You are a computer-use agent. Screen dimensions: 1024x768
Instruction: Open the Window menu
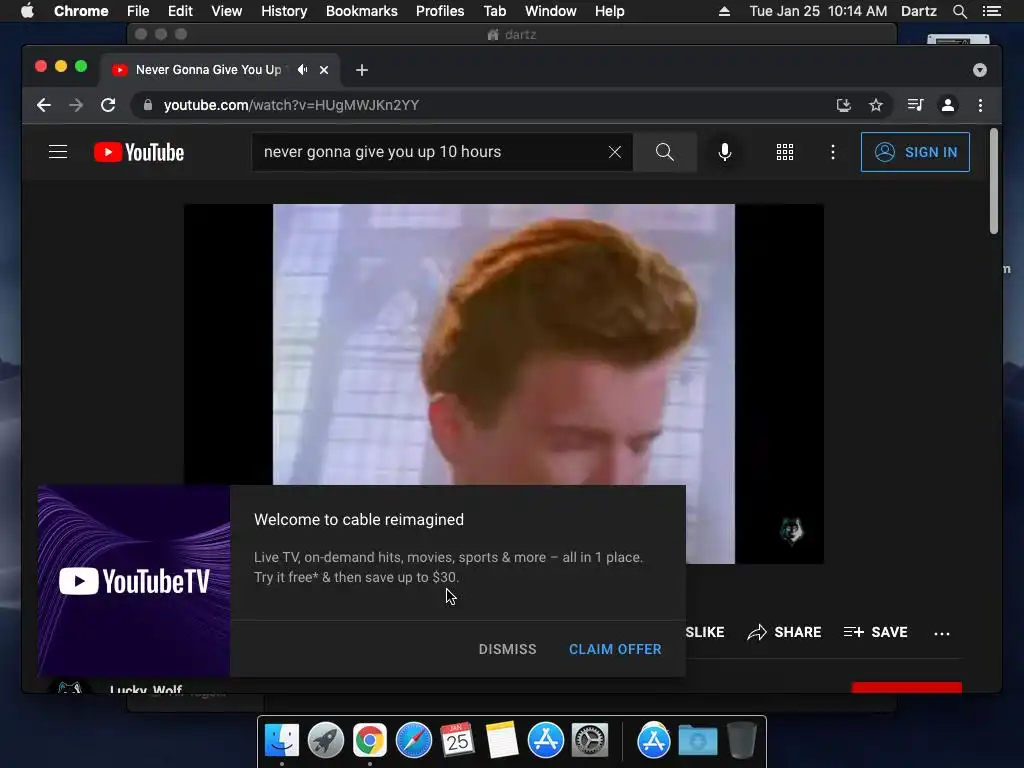point(551,11)
